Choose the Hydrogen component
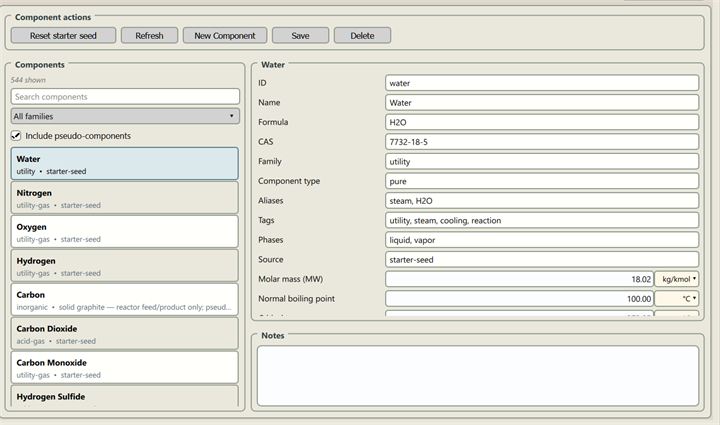The width and height of the screenshot is (720, 425). point(124,266)
